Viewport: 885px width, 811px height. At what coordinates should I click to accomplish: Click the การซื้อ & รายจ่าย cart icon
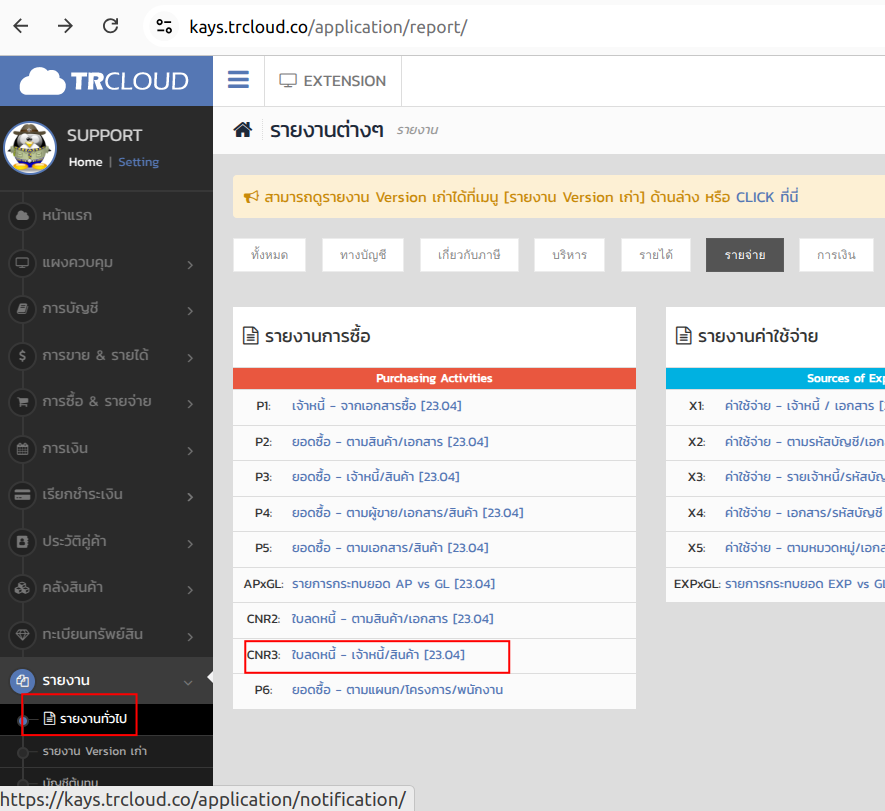(x=23, y=402)
